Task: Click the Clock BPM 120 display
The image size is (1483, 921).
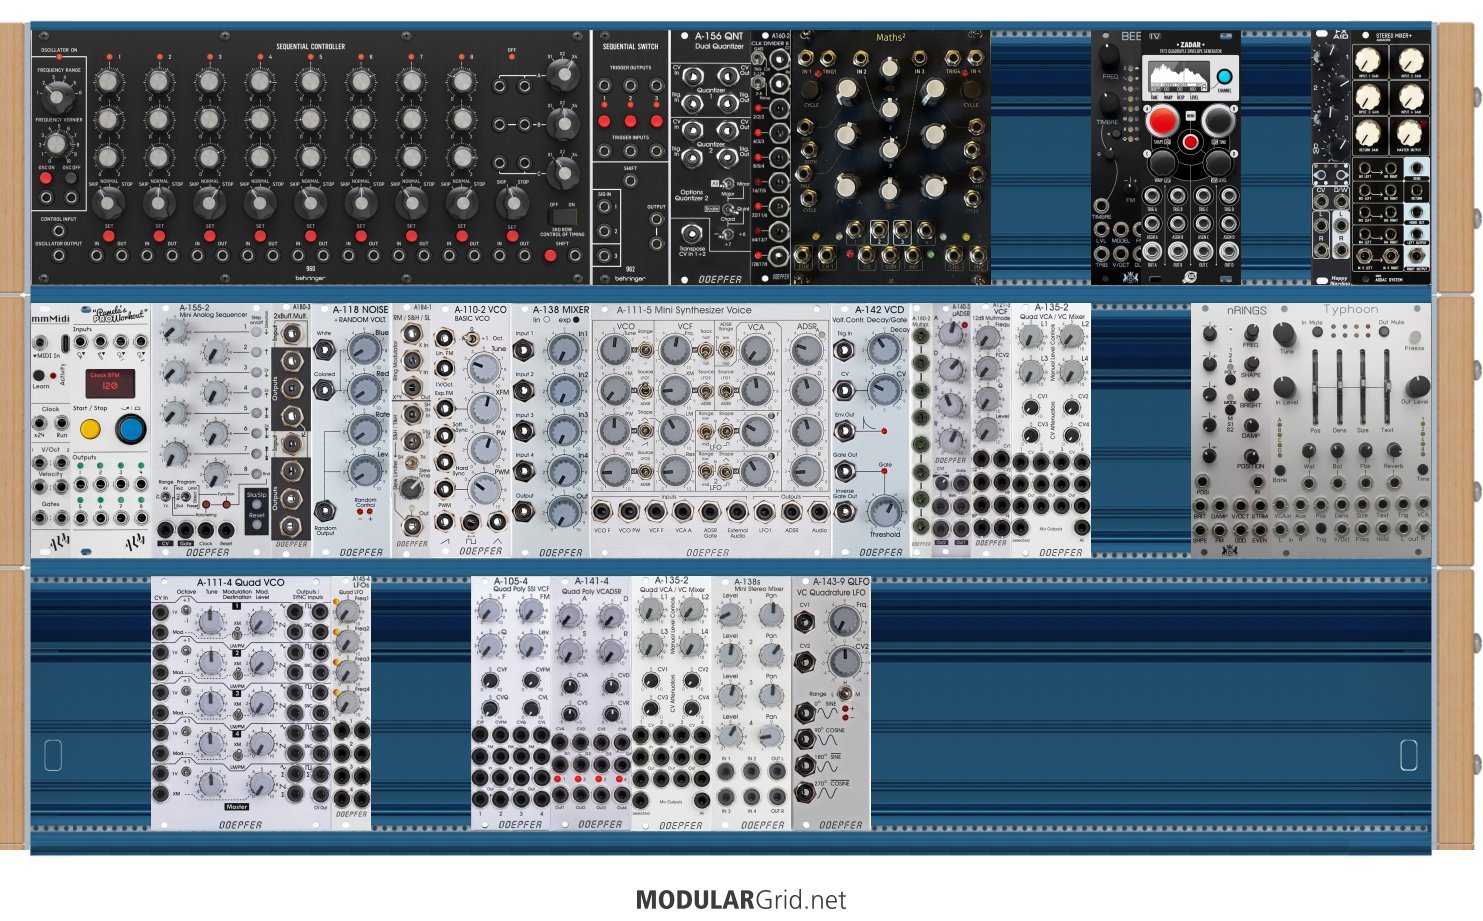Action: 110,383
